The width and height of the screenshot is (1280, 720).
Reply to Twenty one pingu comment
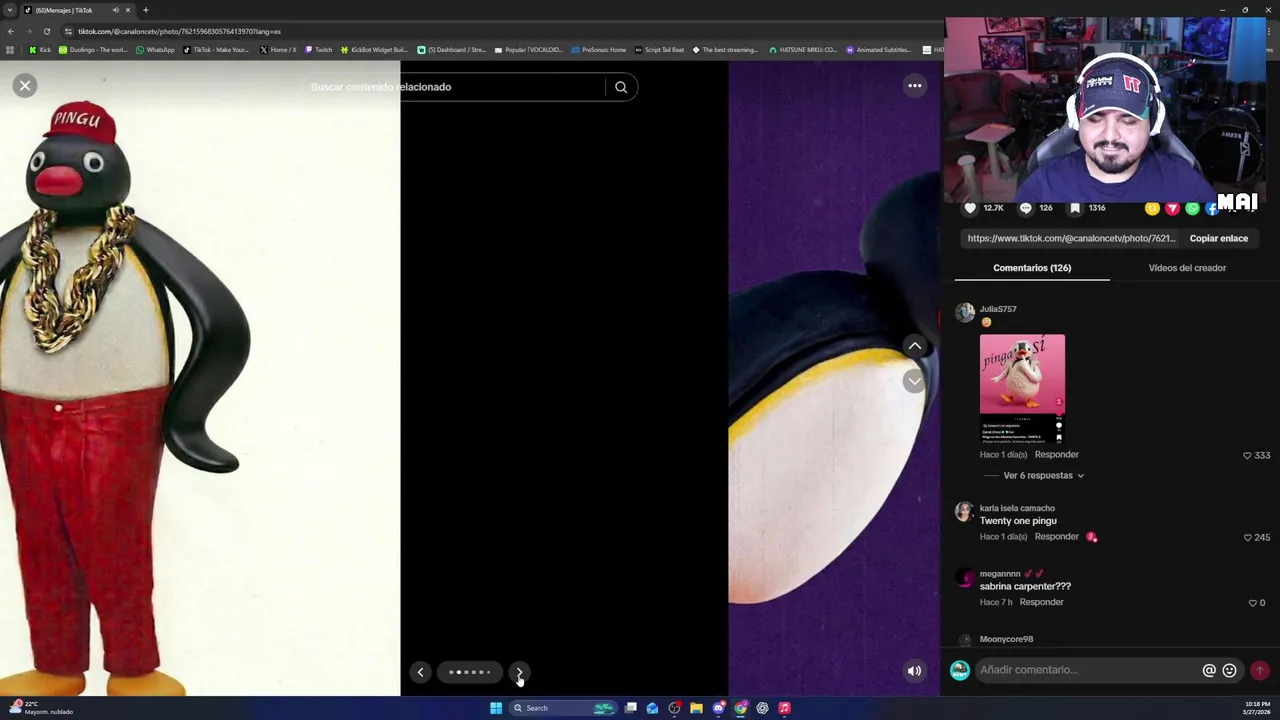click(1056, 537)
